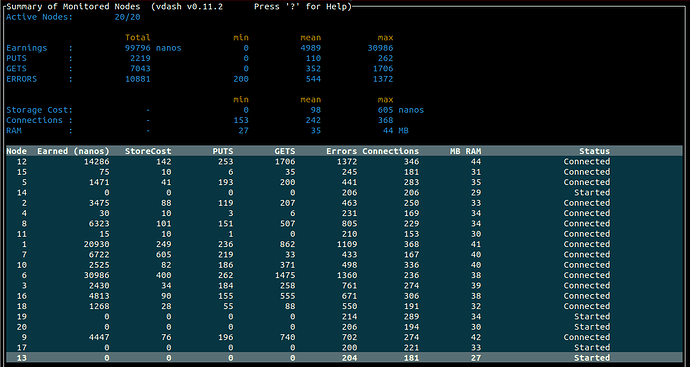Click the active nodes count 20/20
This screenshot has width=690, height=367.
(127, 17)
